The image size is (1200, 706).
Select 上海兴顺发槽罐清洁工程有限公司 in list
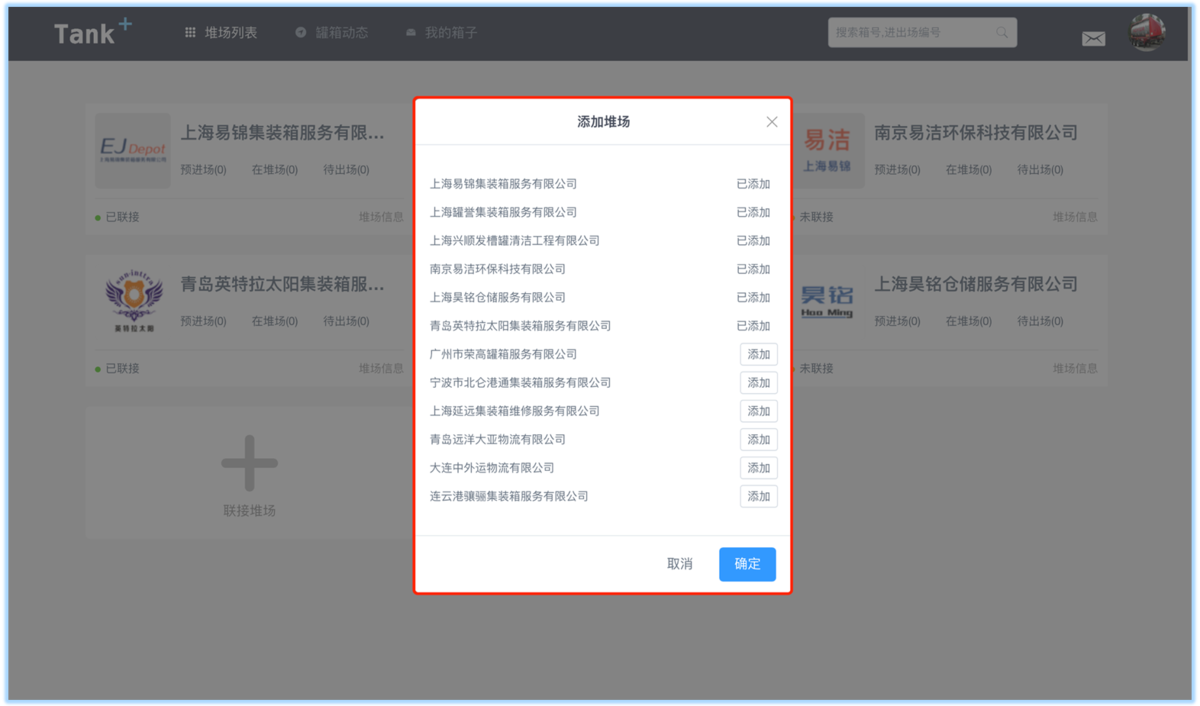[515, 241]
